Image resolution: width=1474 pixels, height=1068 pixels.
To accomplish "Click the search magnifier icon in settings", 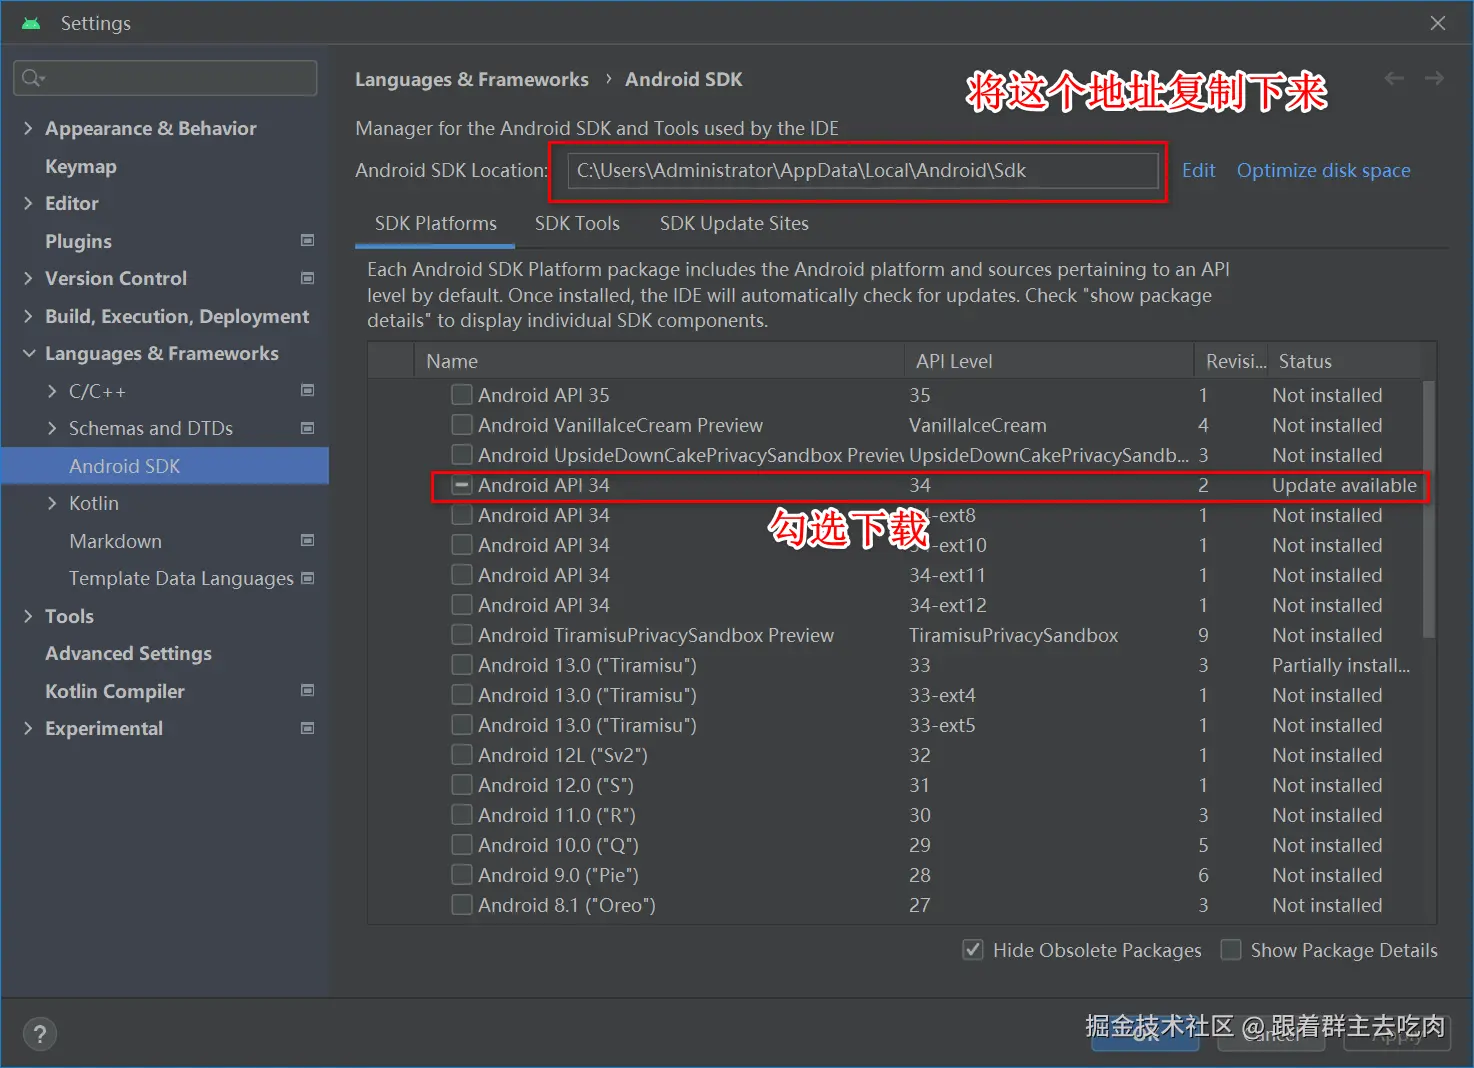I will (x=33, y=78).
